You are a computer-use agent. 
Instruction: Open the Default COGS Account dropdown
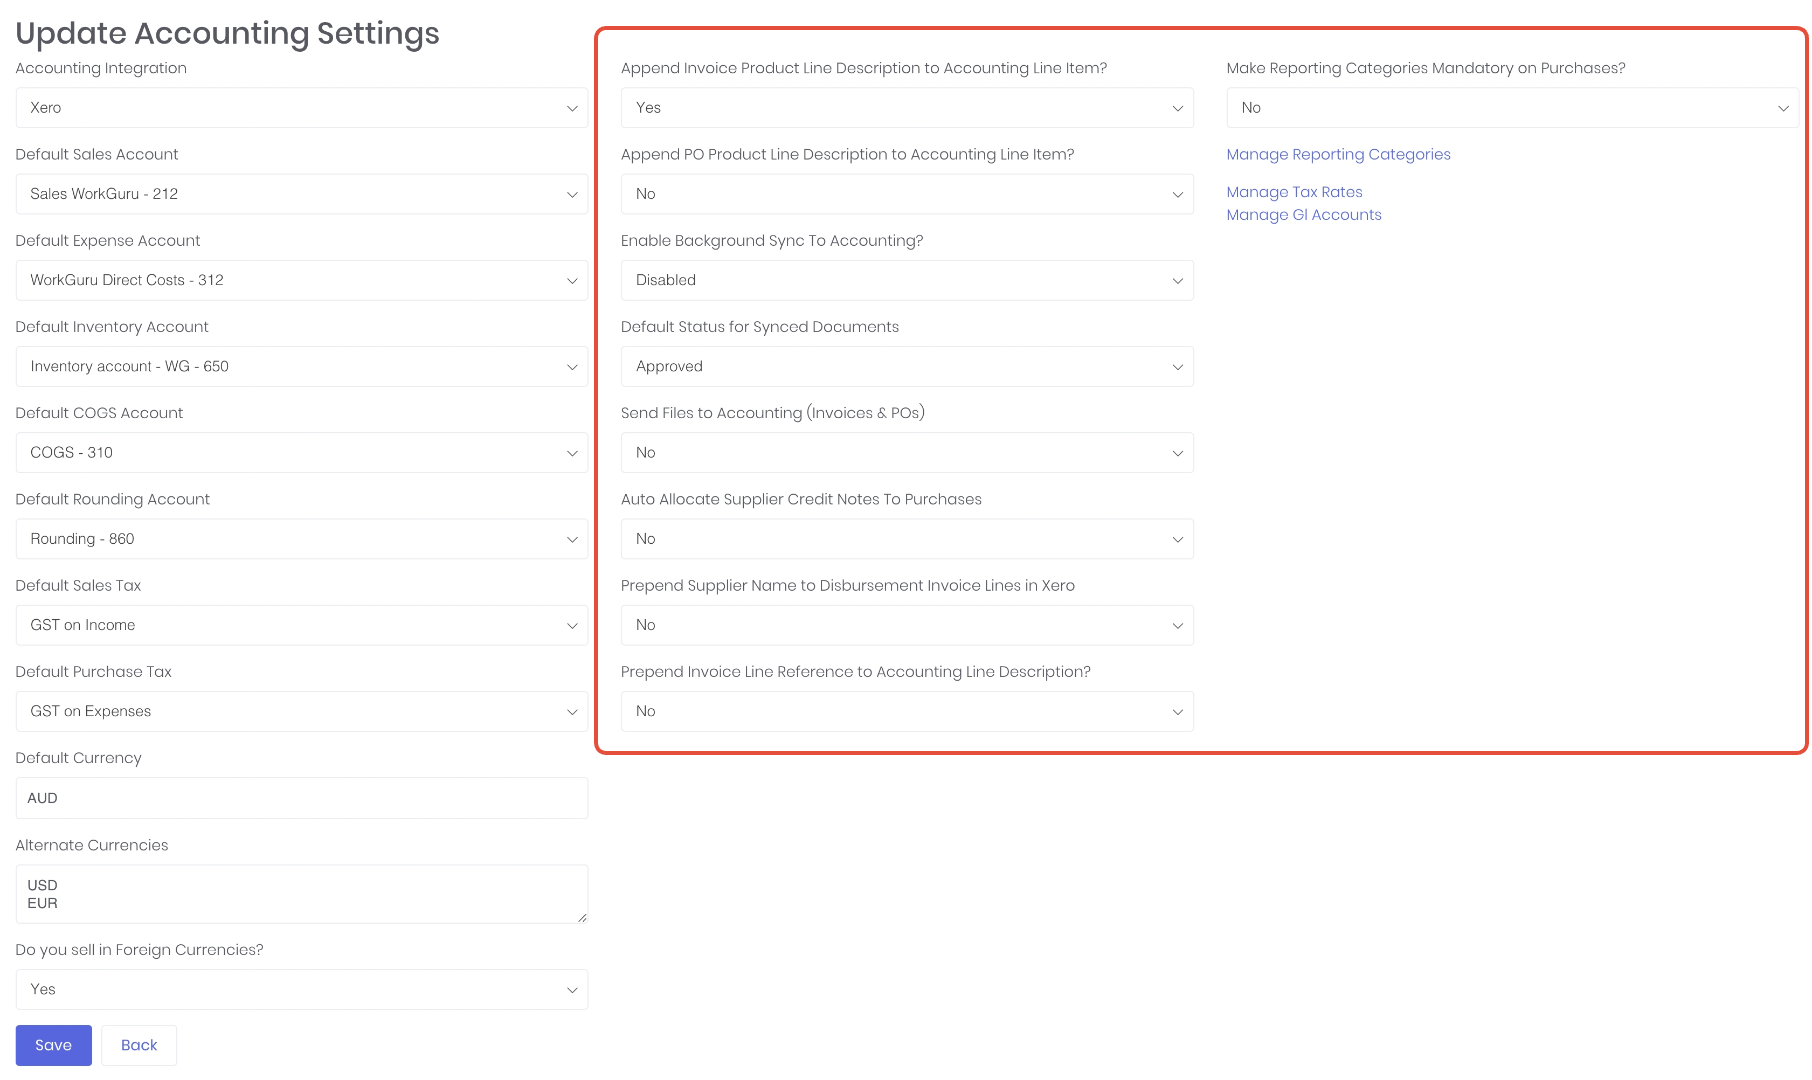click(302, 453)
